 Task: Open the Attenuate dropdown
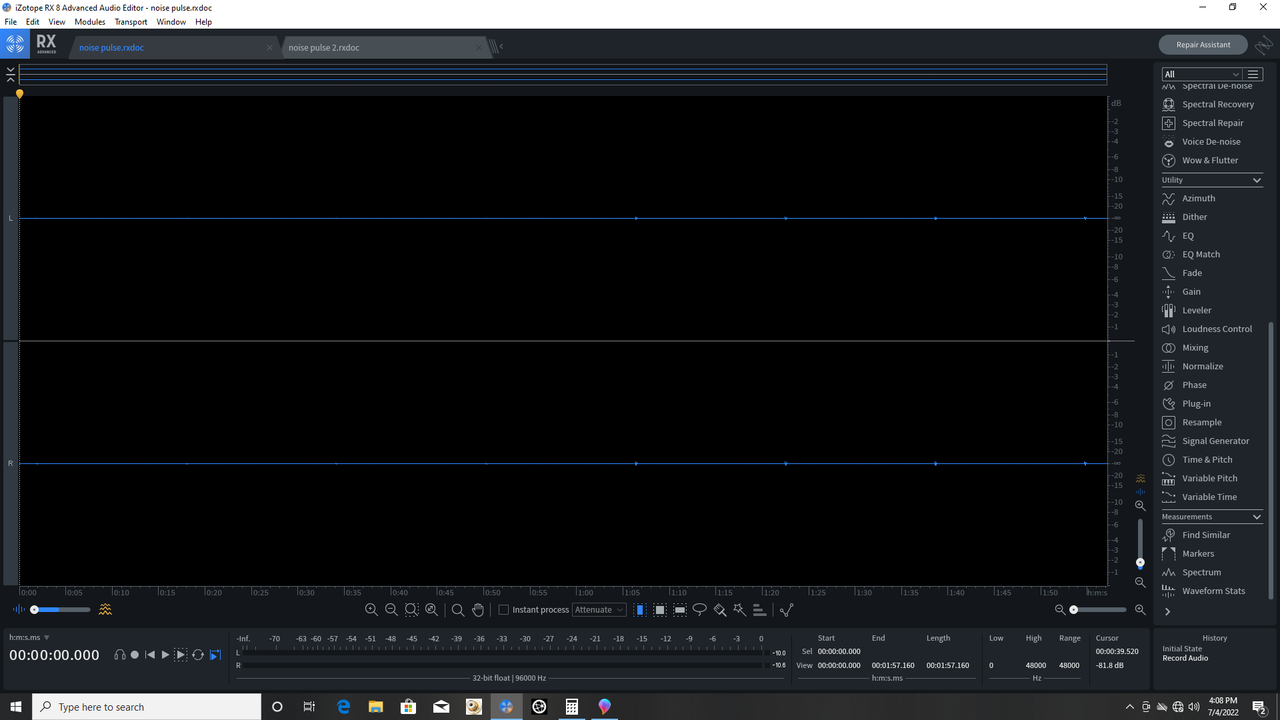pos(599,609)
